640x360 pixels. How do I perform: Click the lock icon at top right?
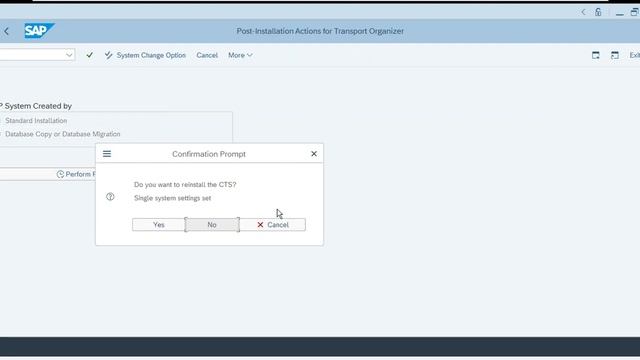click(x=598, y=12)
